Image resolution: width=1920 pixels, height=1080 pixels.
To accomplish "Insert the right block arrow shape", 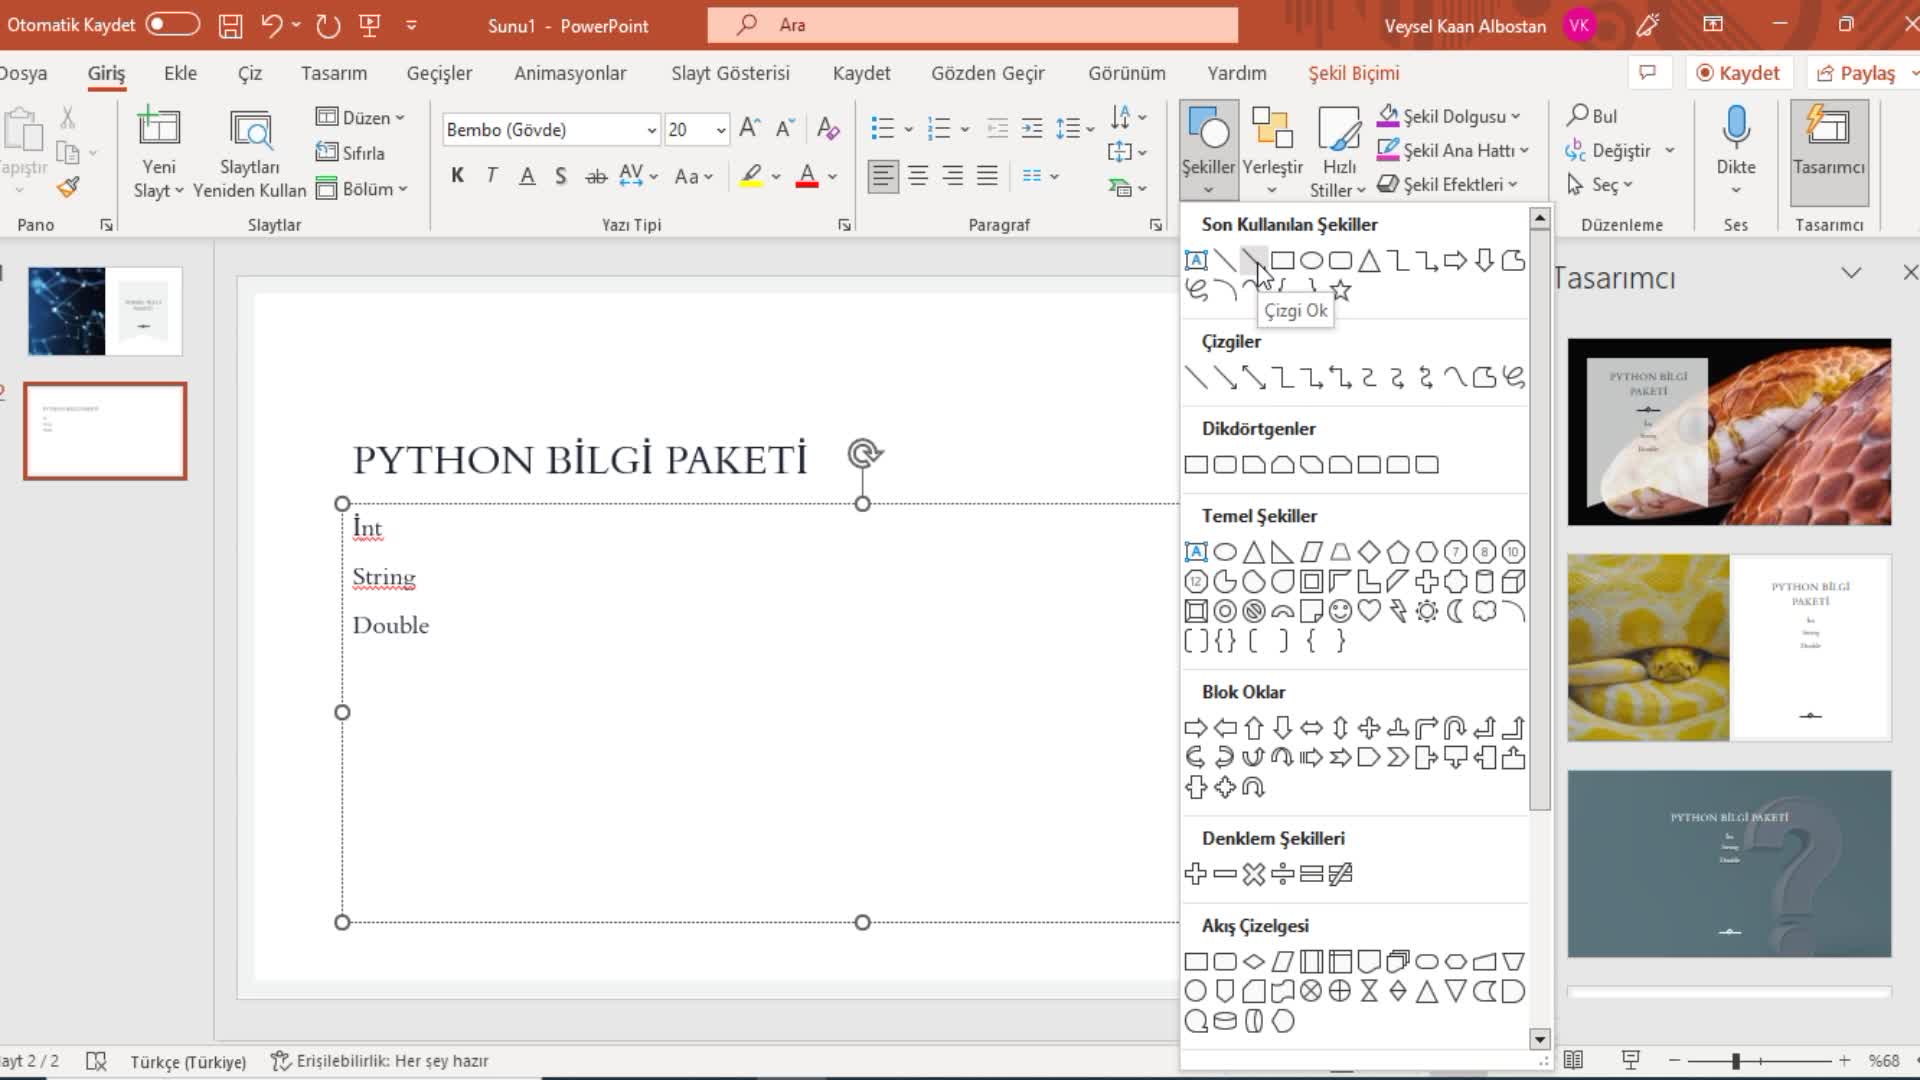I will tap(1196, 728).
